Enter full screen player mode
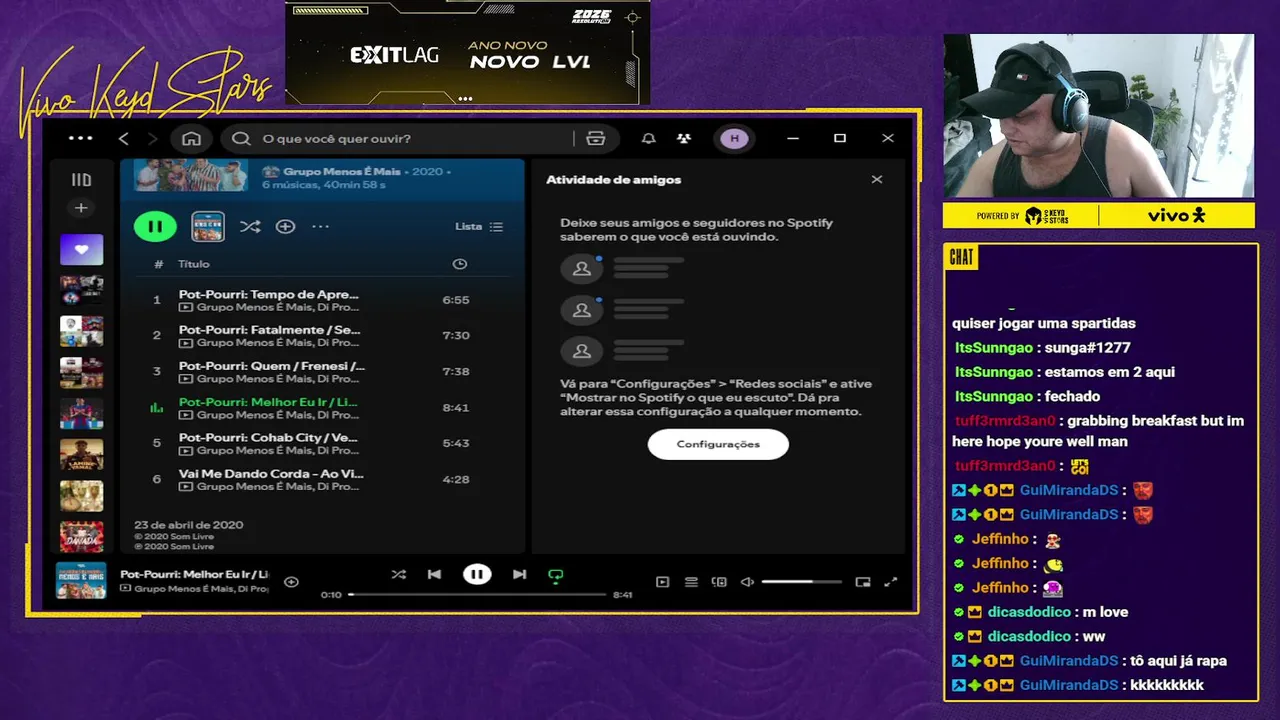This screenshot has width=1280, height=720. [x=891, y=582]
